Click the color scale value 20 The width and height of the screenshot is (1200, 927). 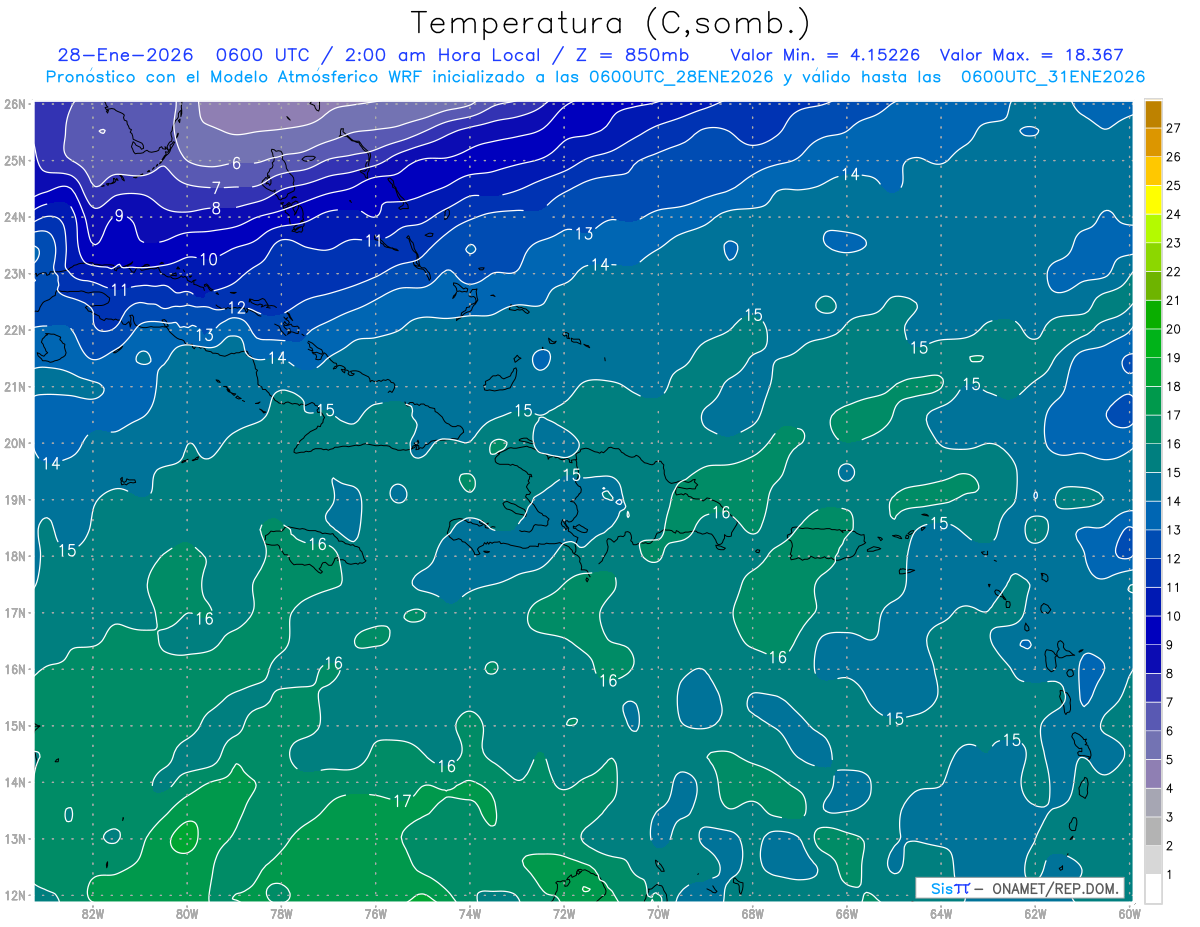(1173, 329)
